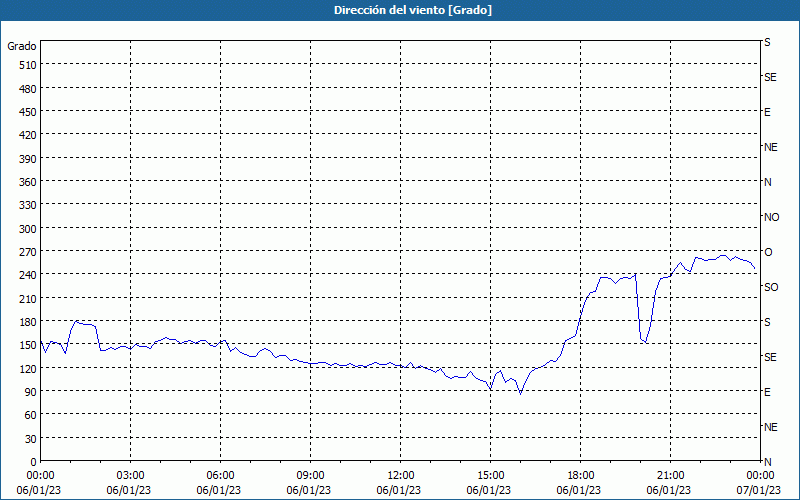The image size is (800, 500).
Task: Click the 180 y-axis value
Action: coord(29,322)
